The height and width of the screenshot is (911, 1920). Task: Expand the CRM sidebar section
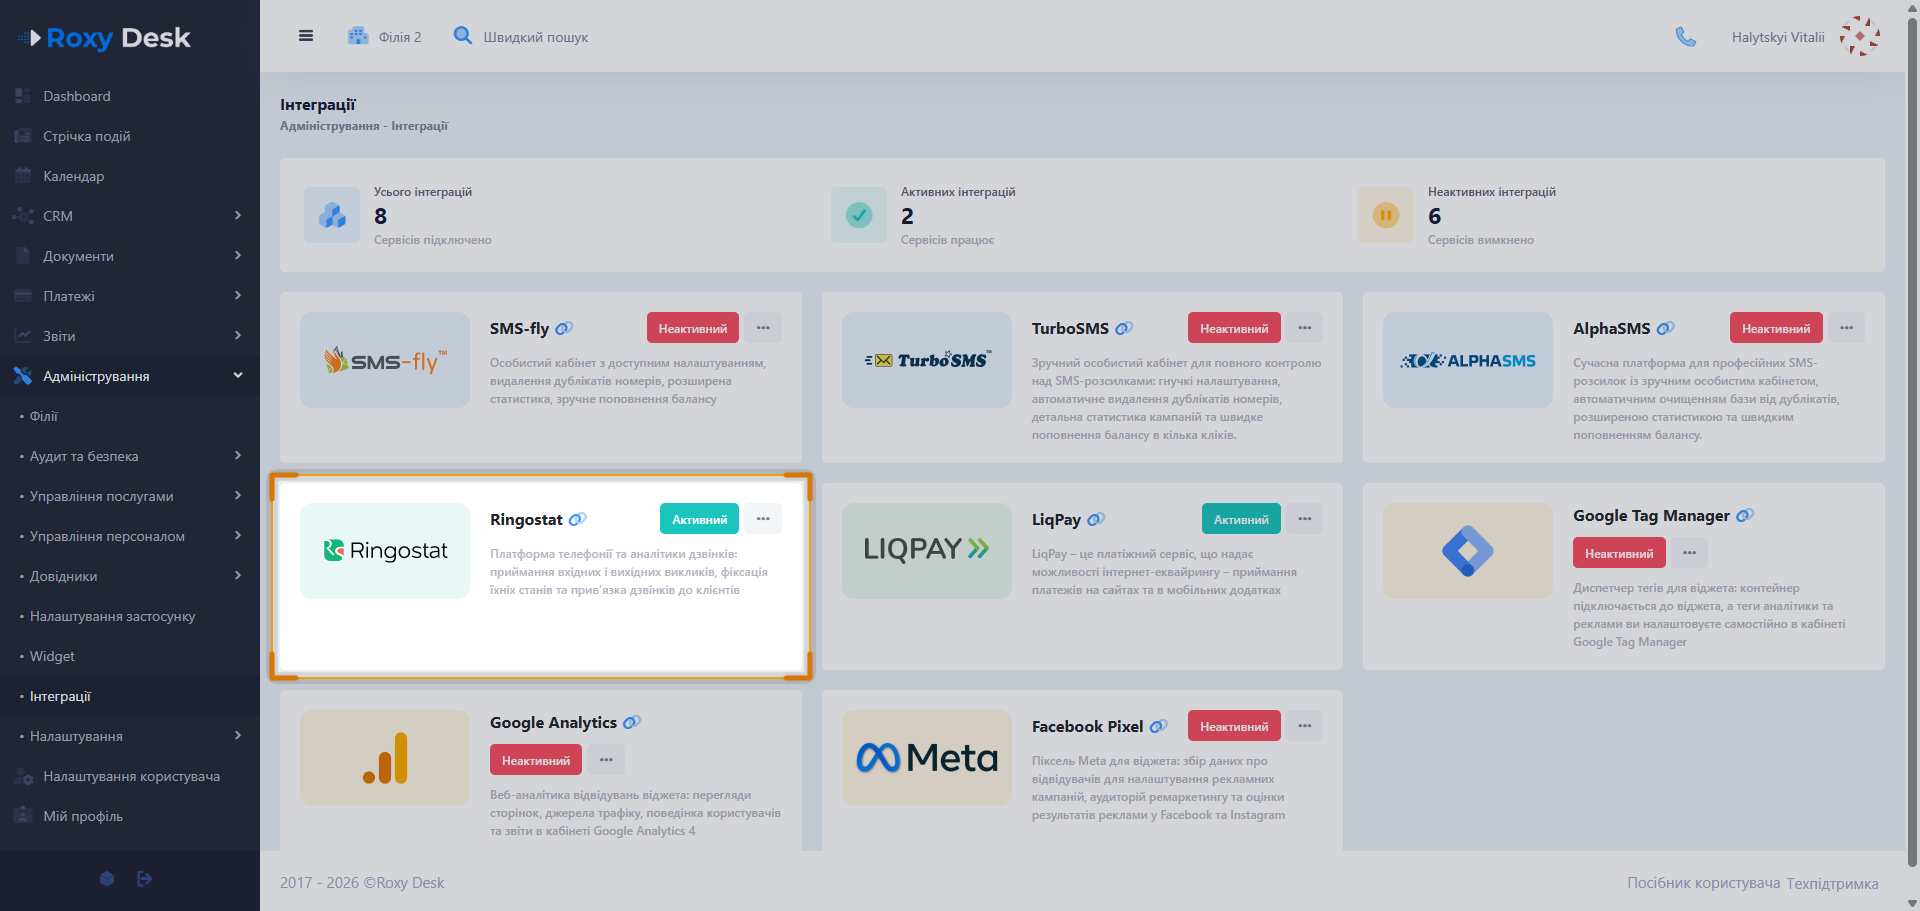click(x=130, y=216)
